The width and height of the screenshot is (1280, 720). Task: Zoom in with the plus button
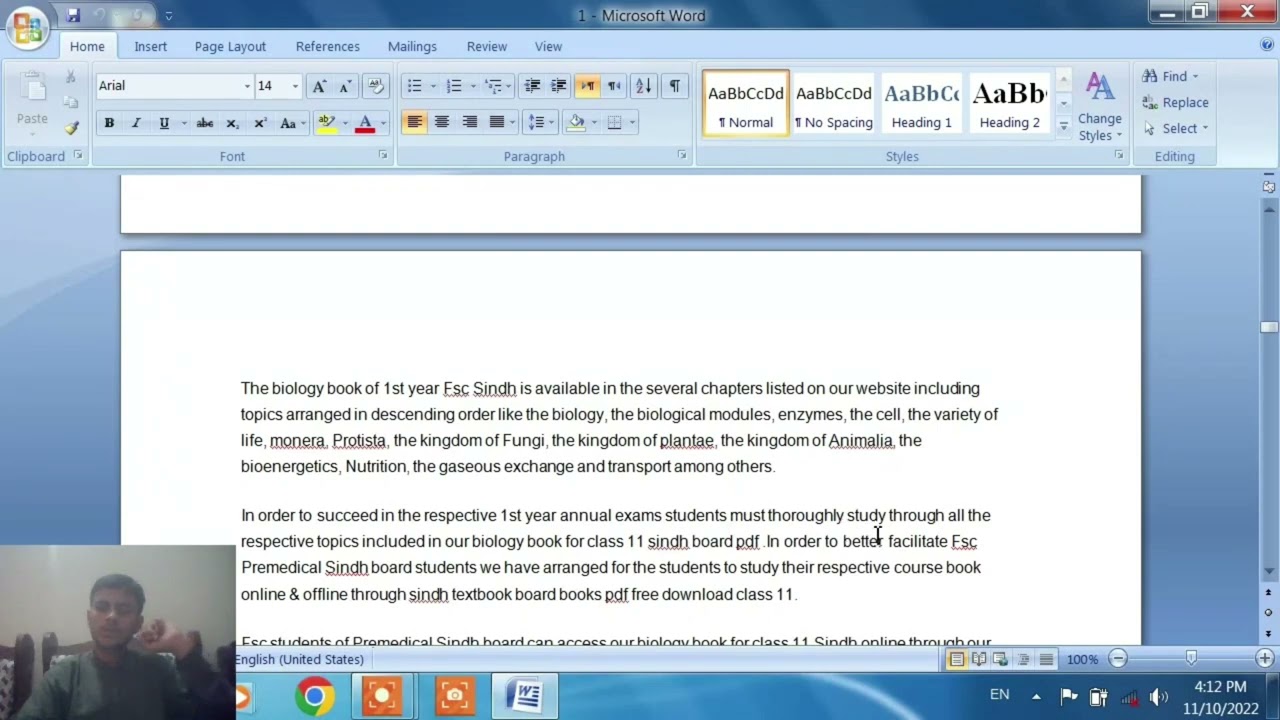1265,658
